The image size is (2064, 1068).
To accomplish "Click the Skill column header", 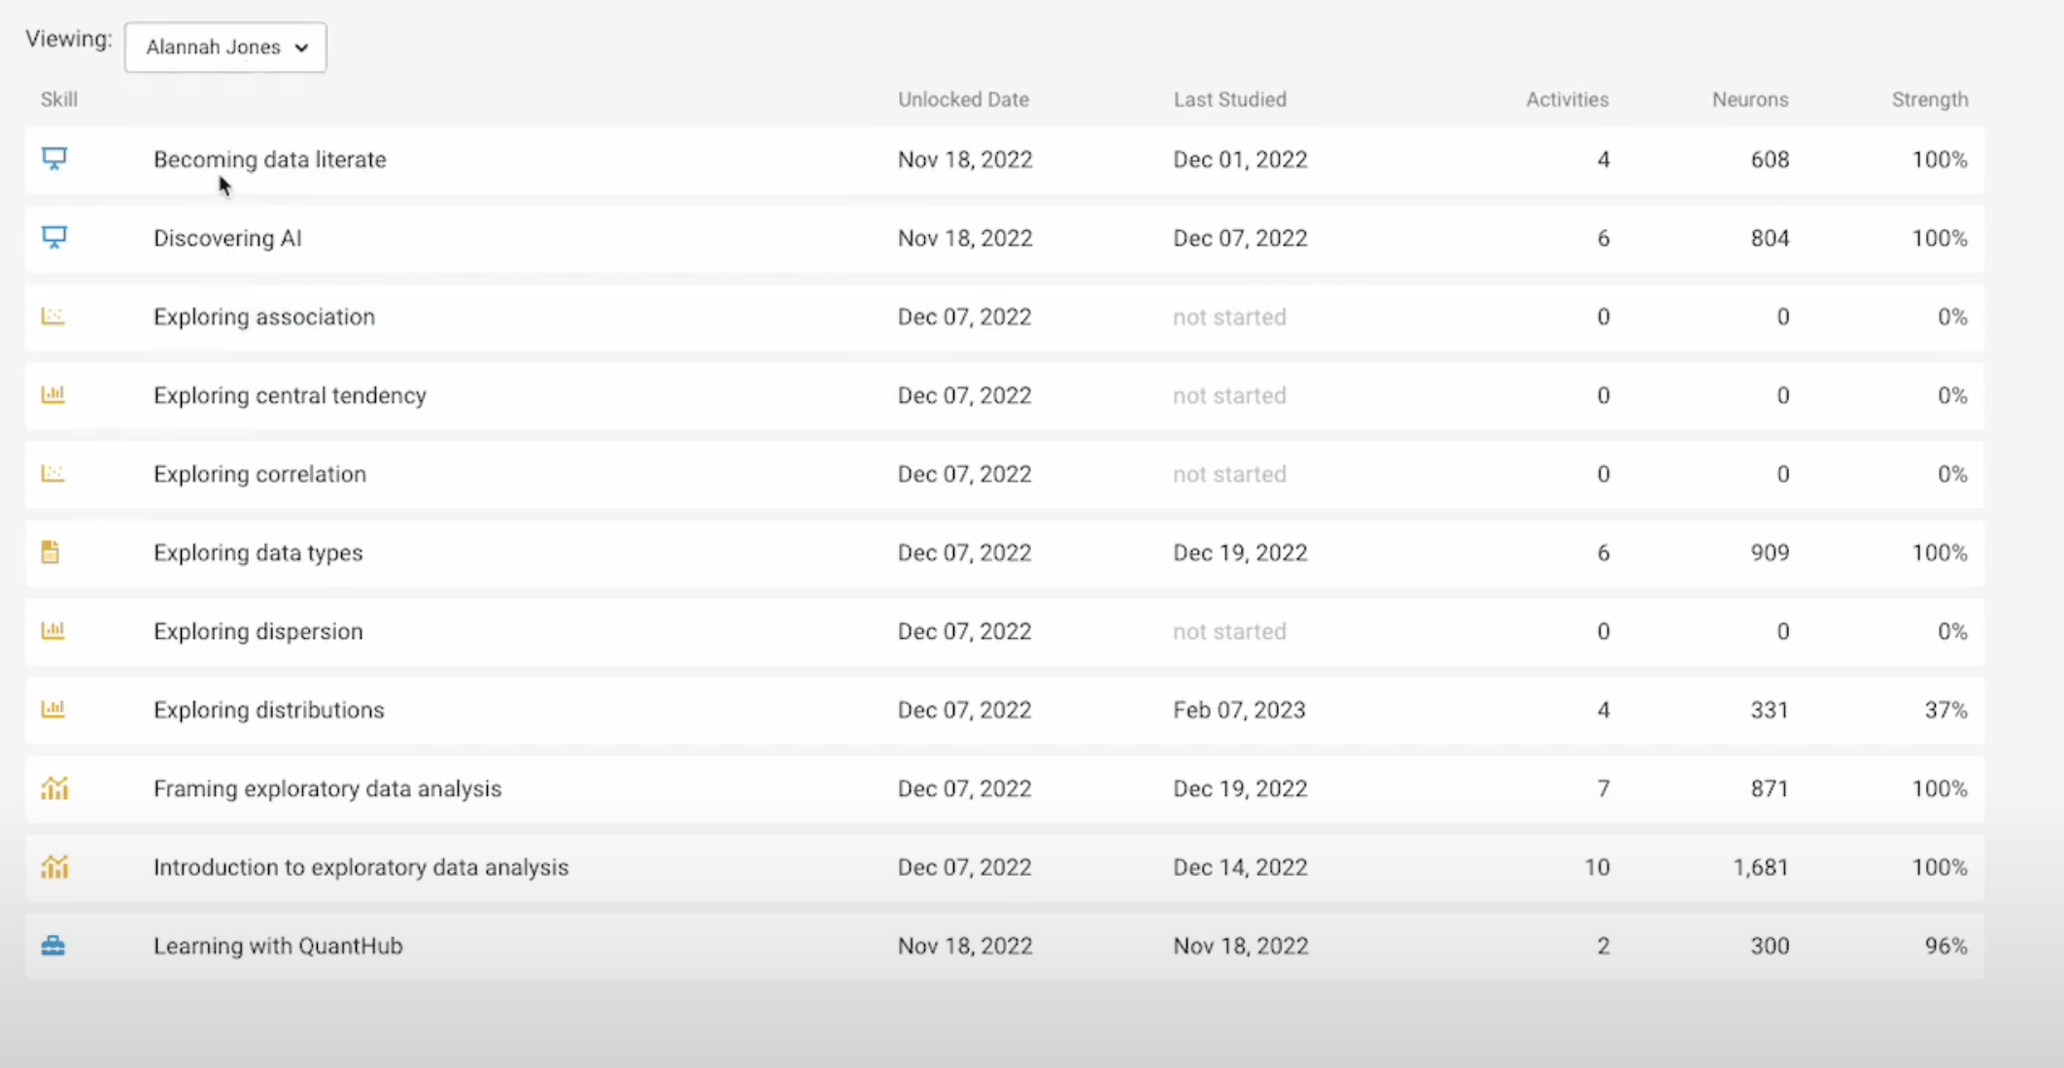I will point(59,99).
